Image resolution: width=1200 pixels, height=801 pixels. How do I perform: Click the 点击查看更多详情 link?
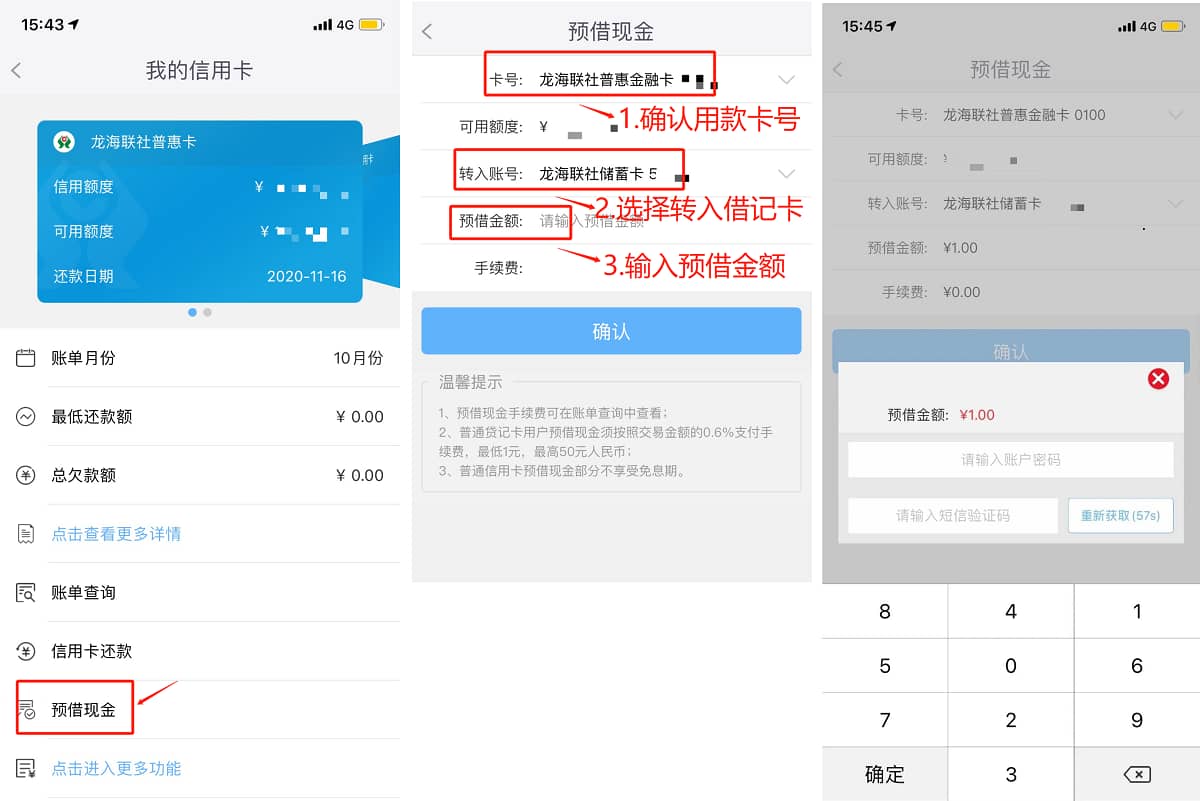[x=116, y=534]
